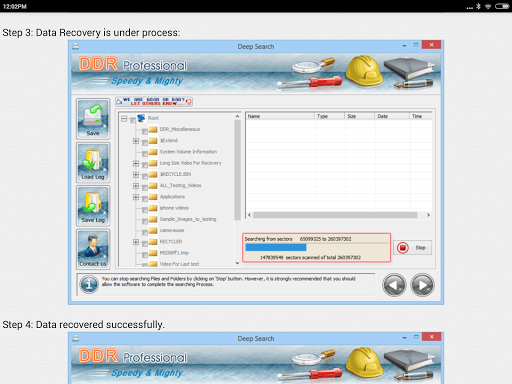Sort by the Size column header
512x384 pixels.
coord(359,116)
